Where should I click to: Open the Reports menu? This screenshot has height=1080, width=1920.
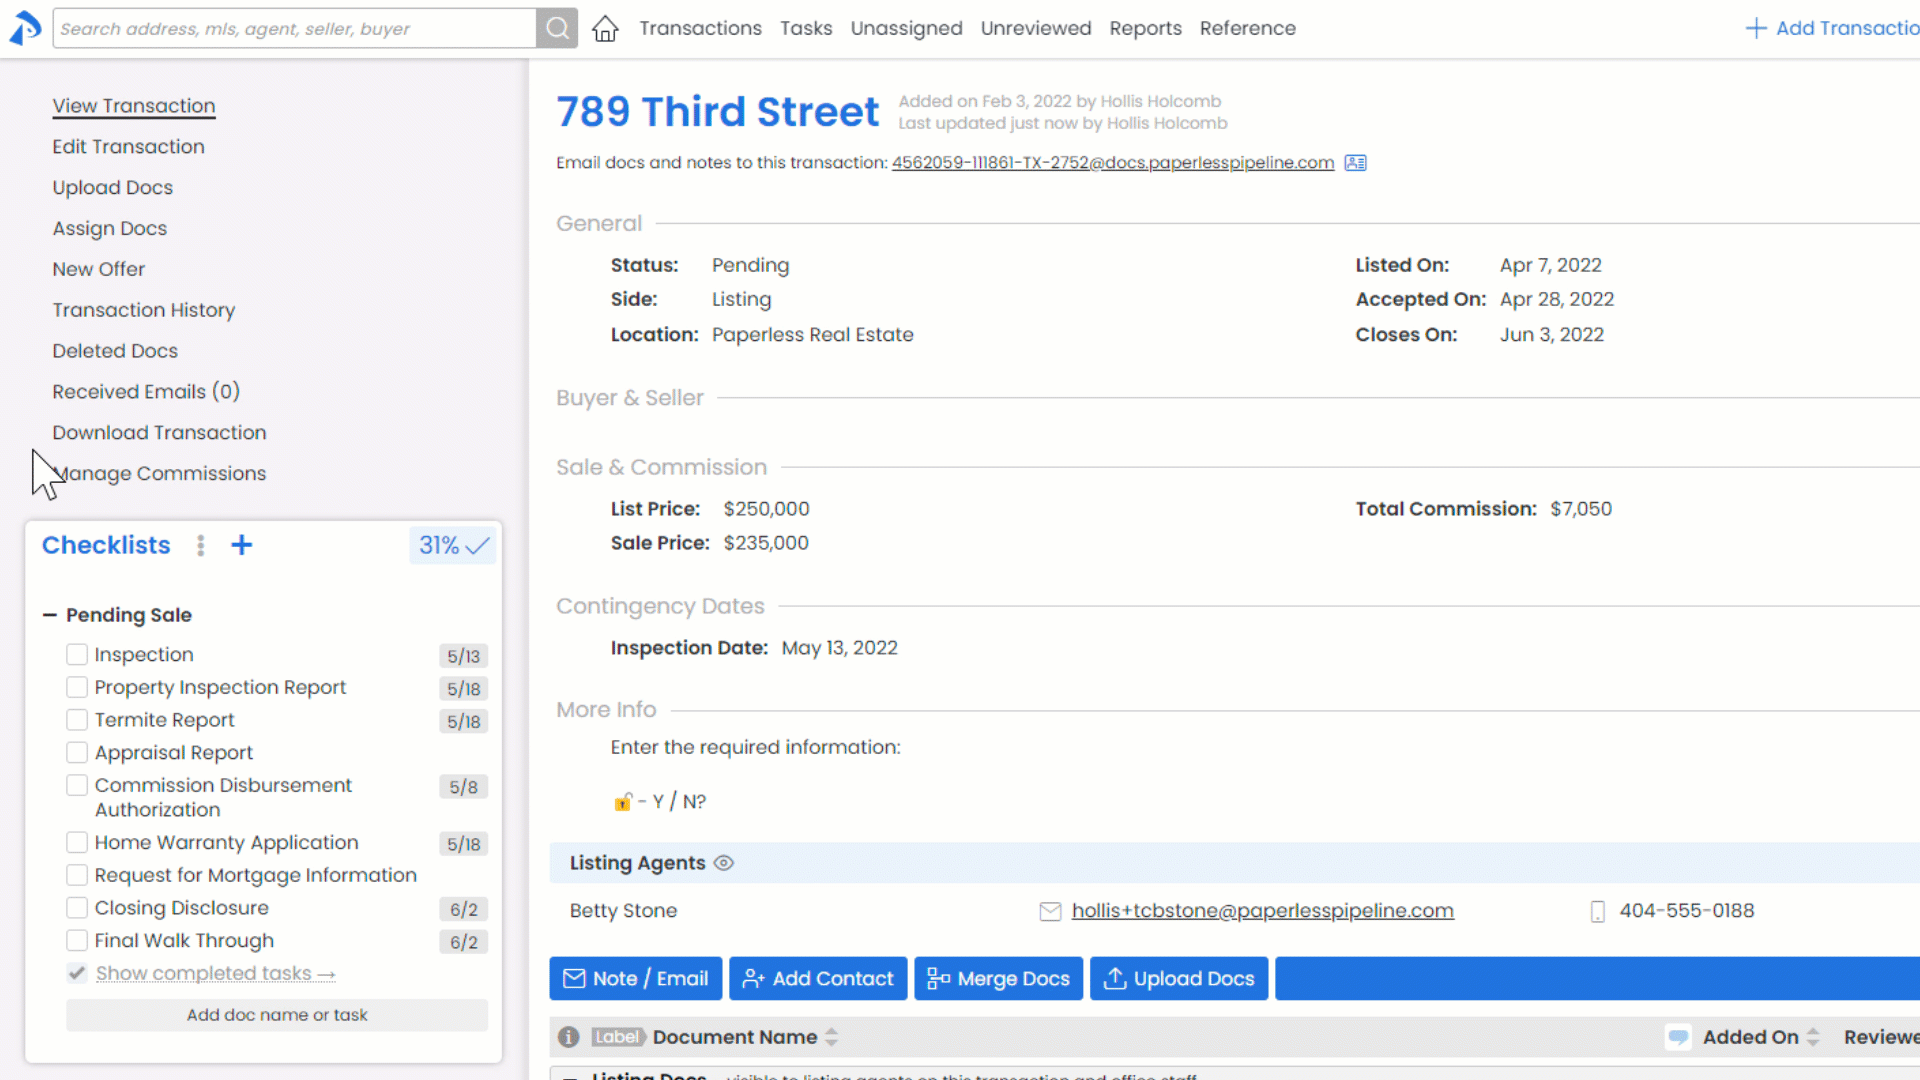click(1145, 28)
